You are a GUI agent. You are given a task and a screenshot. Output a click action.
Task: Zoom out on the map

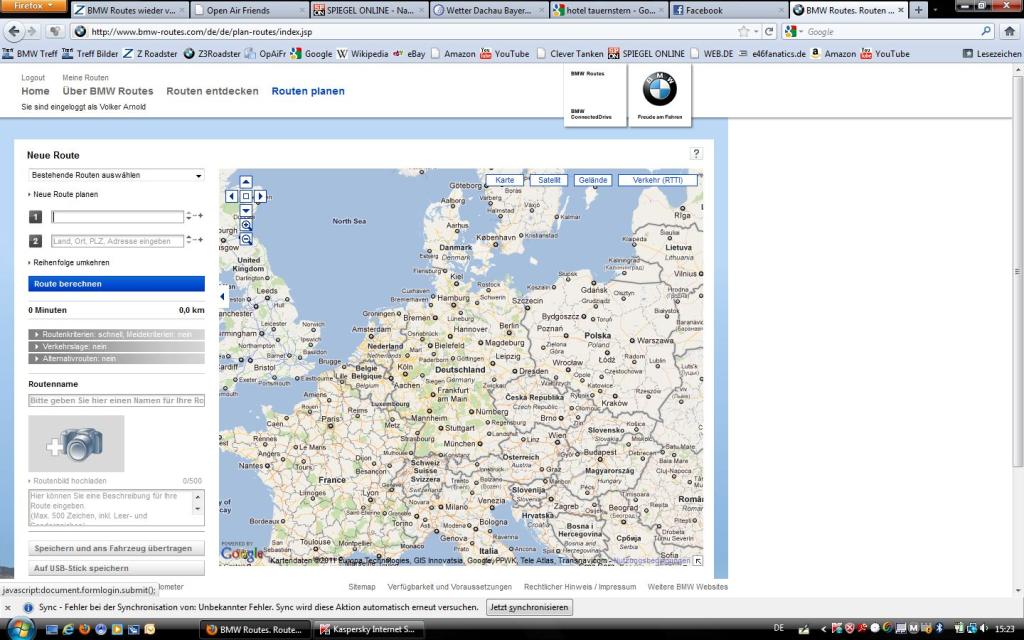(246, 240)
